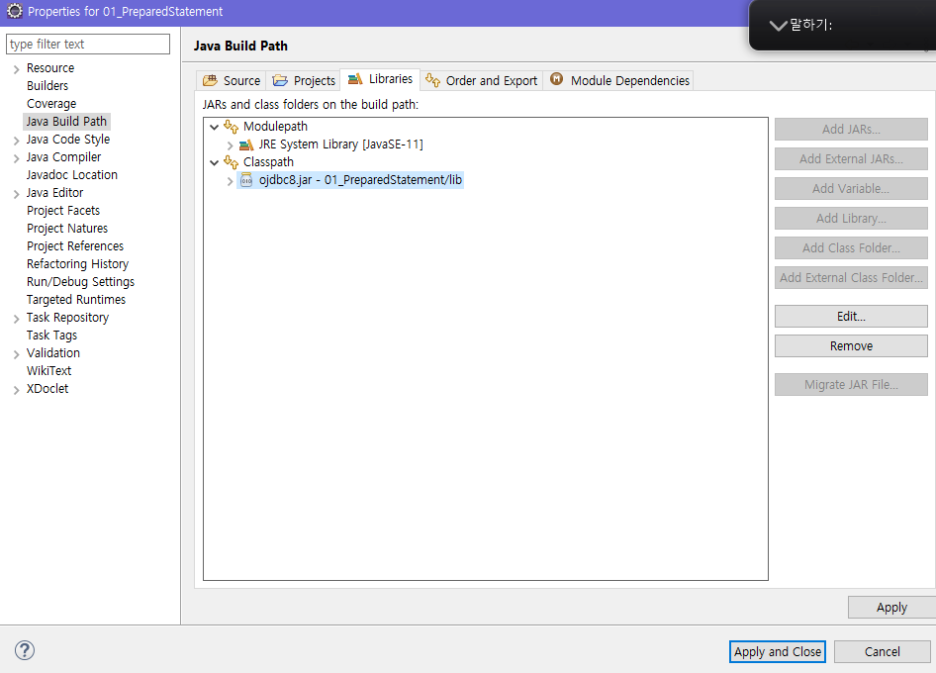Screen dimensions: 936x673
Task: Open the Run/Debug Settings page
Action: coord(80,282)
